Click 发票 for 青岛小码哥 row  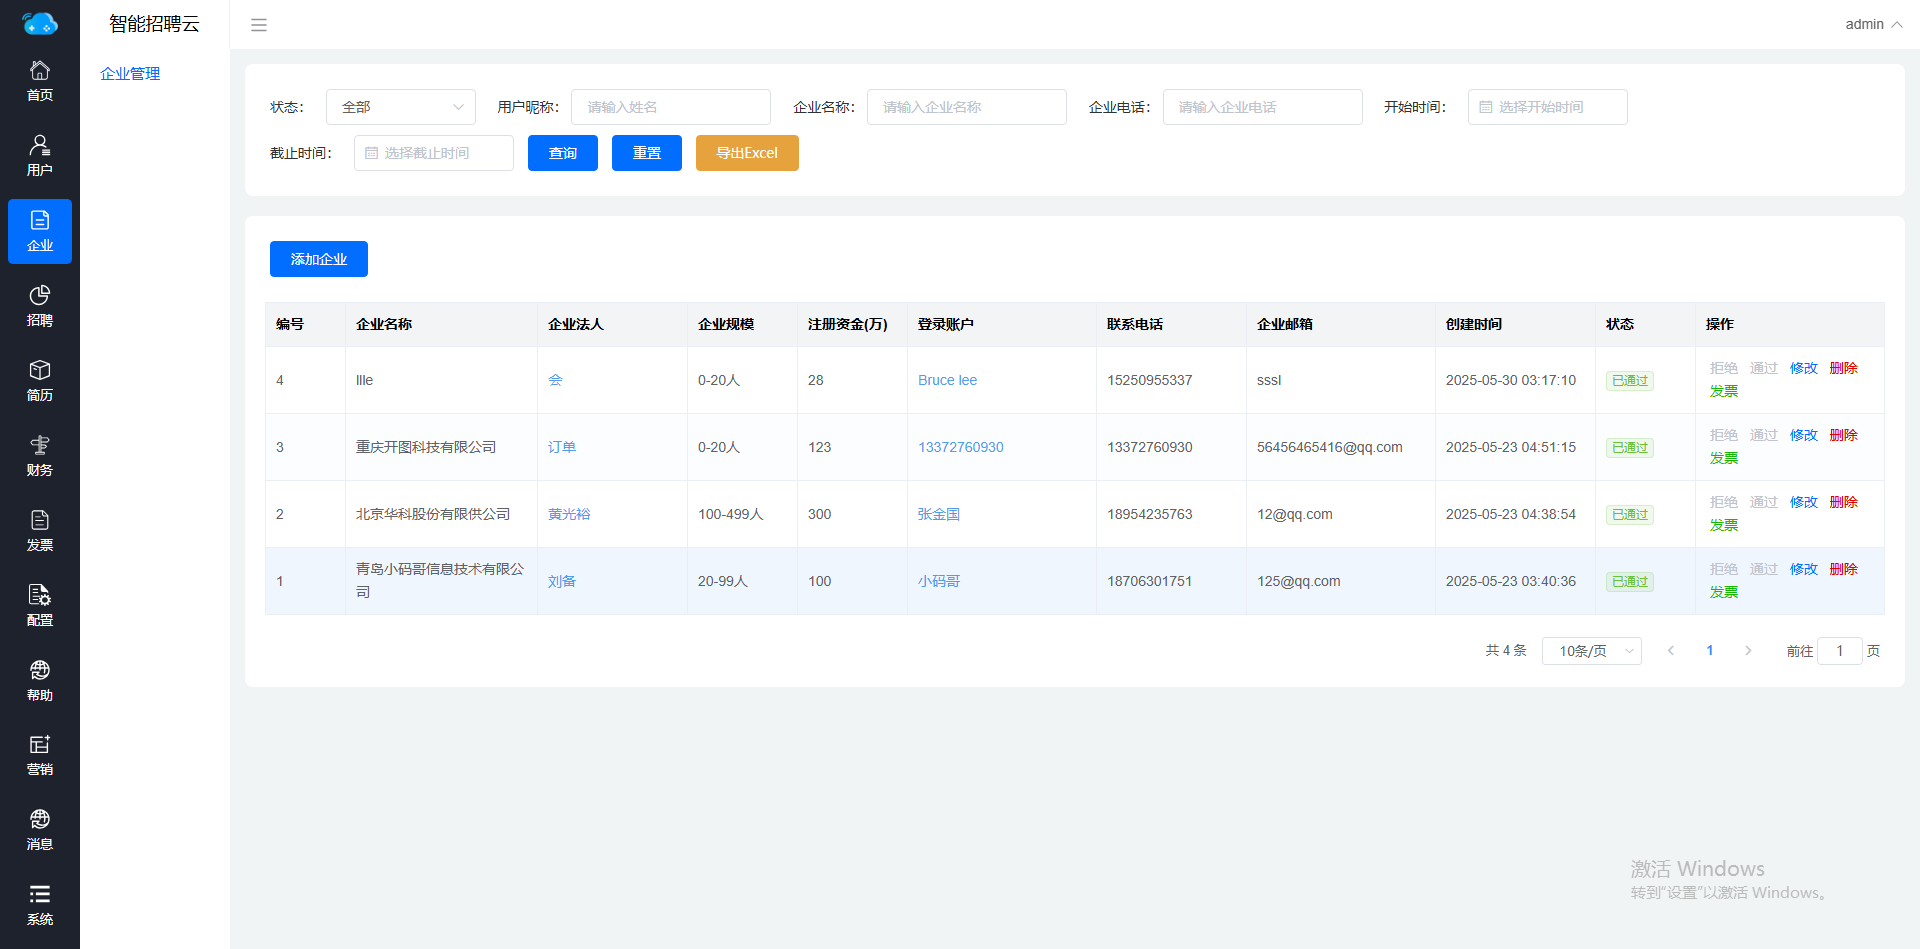click(x=1724, y=592)
